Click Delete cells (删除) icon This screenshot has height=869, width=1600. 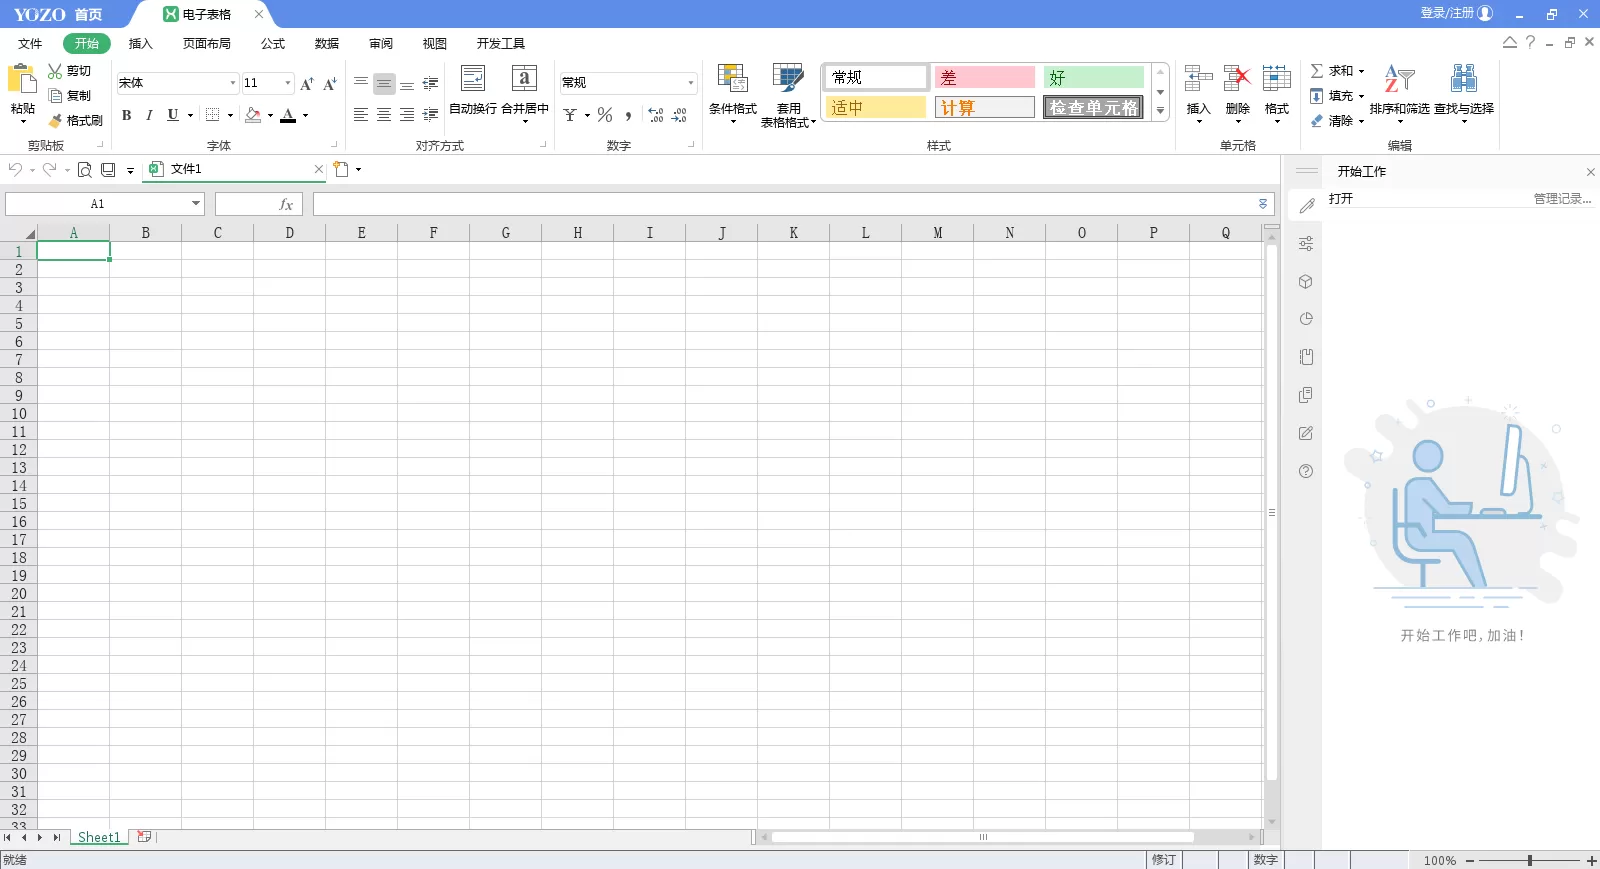(1237, 79)
